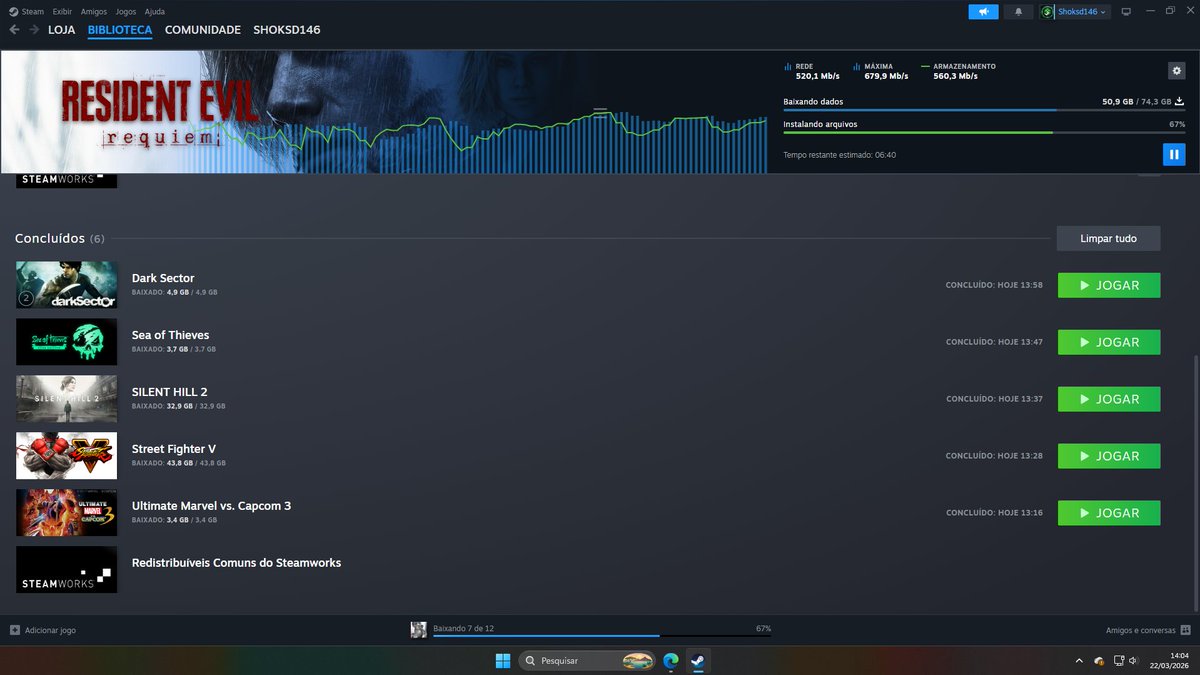The height and width of the screenshot is (675, 1200).
Task: Select Redistribuíveis Comuns do Steamworks title
Action: 237,563
